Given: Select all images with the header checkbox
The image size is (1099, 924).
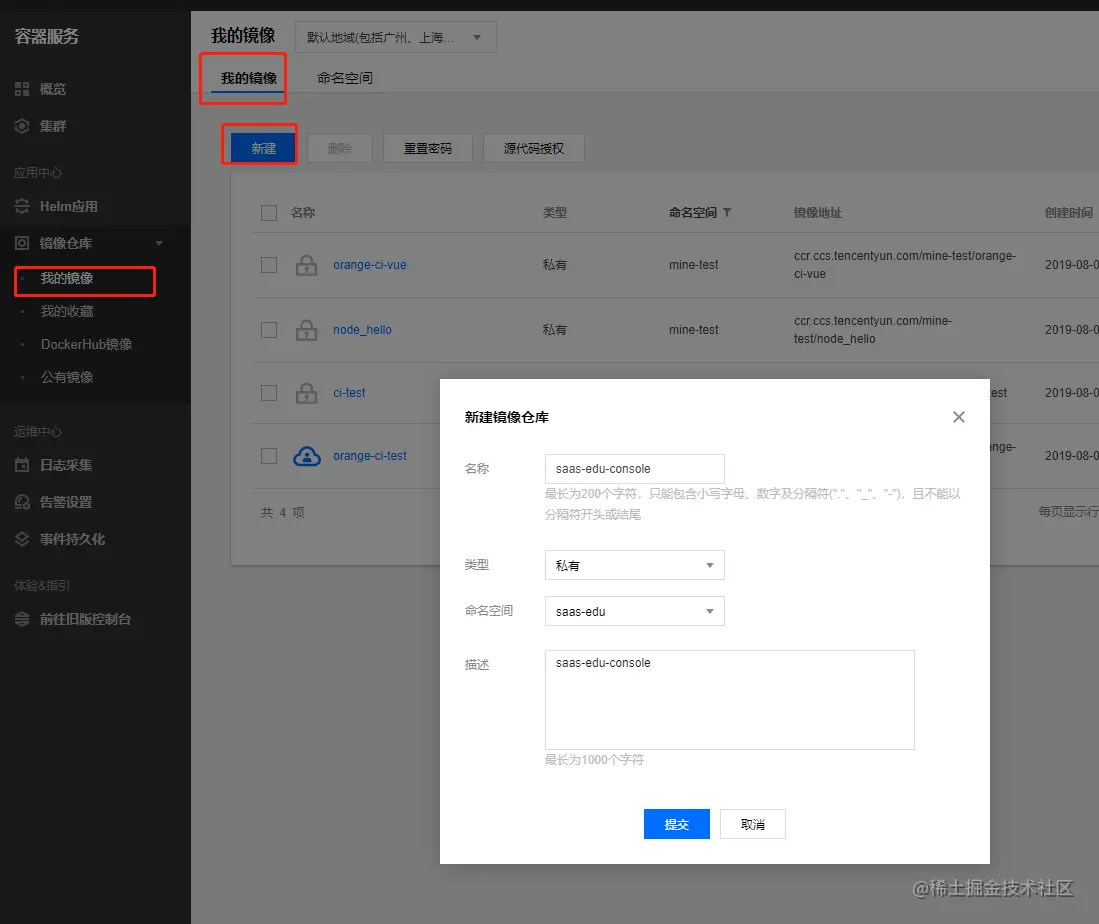Looking at the screenshot, I should (268, 212).
